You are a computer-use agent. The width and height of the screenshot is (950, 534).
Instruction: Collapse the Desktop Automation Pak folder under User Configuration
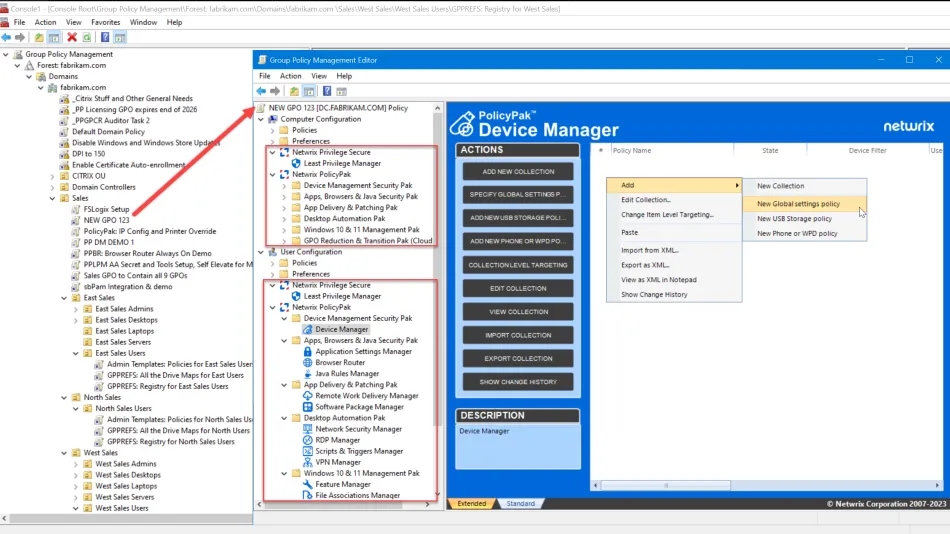pos(285,418)
